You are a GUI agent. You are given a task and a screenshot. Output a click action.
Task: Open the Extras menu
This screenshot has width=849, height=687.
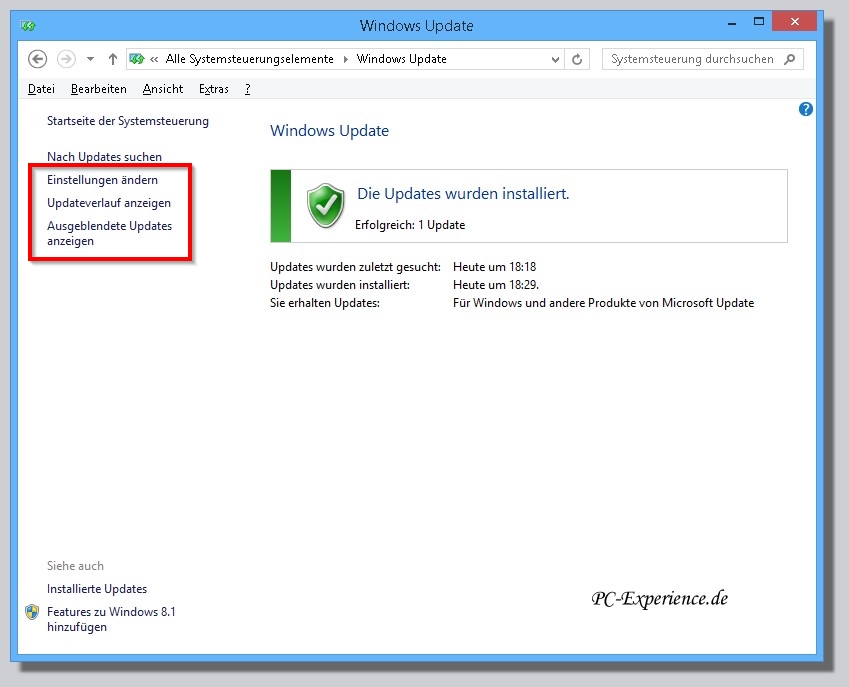(213, 89)
